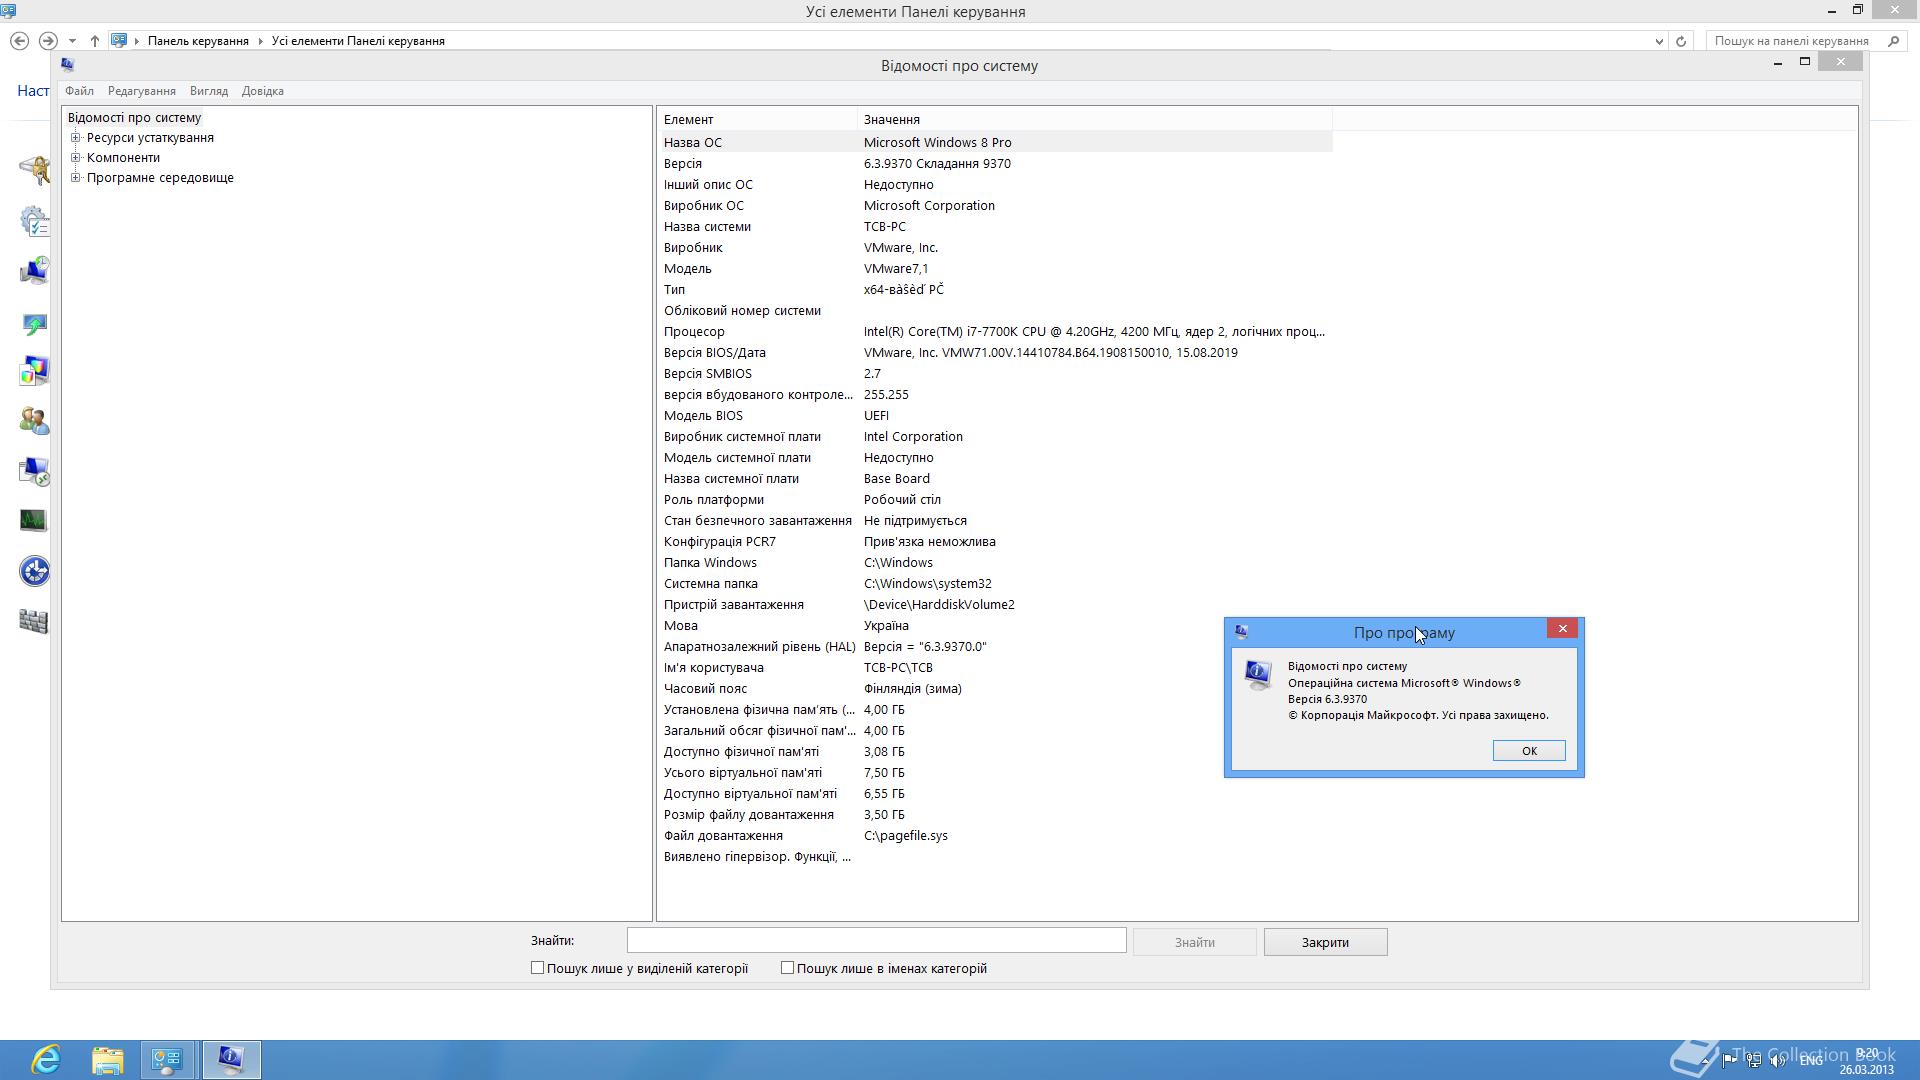Open the 'Файл' menu
This screenshot has height=1080, width=1920.
point(79,91)
